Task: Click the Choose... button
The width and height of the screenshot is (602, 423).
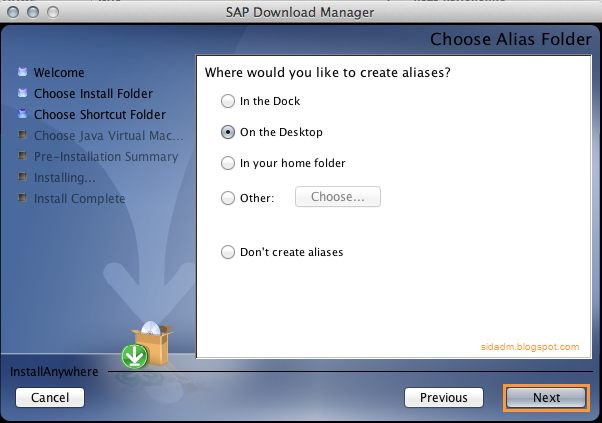Action: [338, 197]
